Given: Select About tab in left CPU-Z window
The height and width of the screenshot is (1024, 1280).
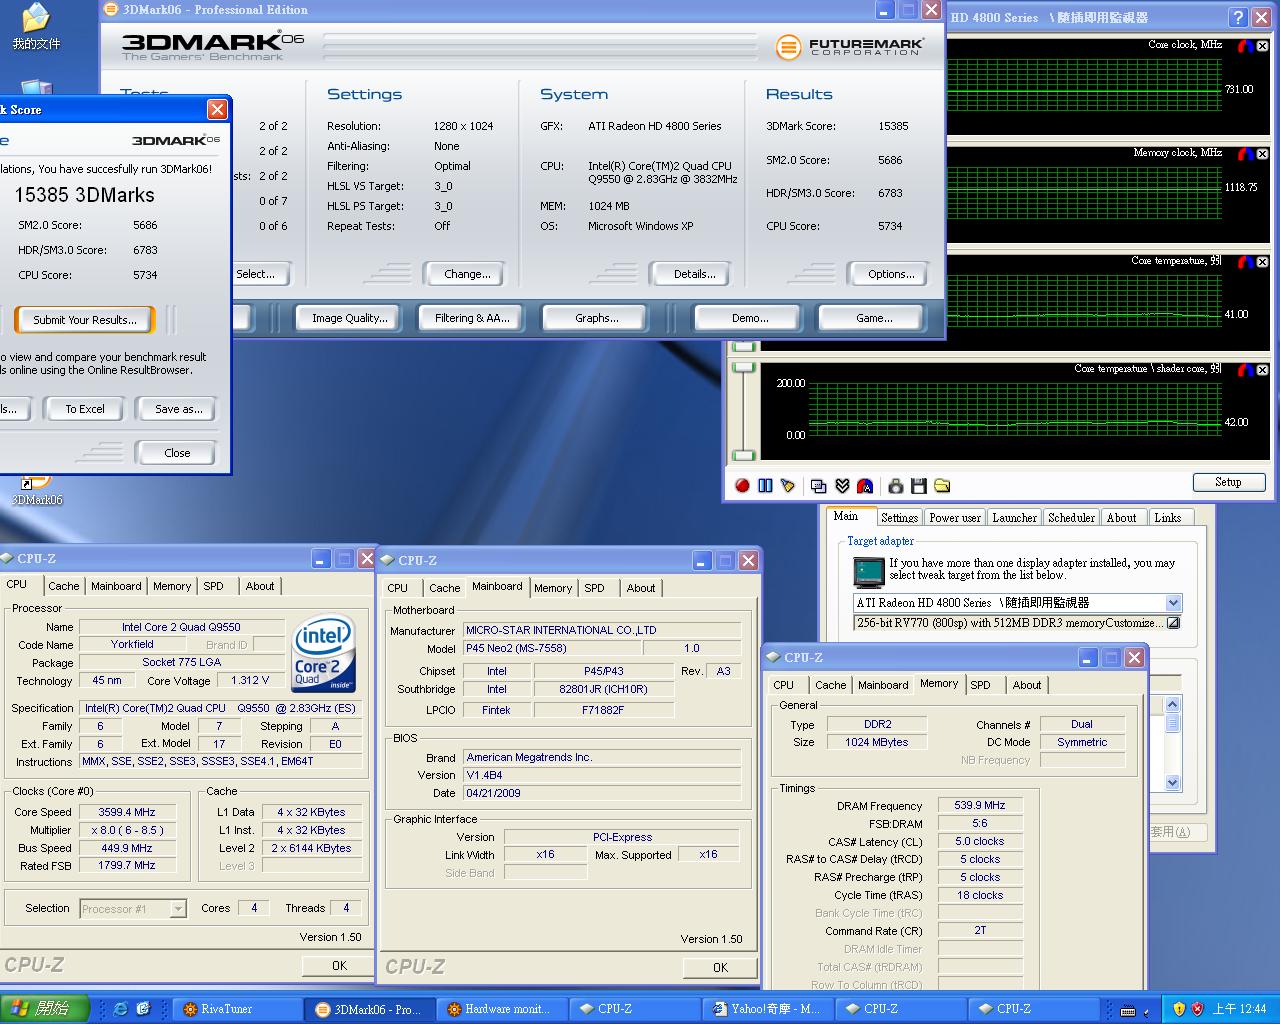Looking at the screenshot, I should (260, 586).
